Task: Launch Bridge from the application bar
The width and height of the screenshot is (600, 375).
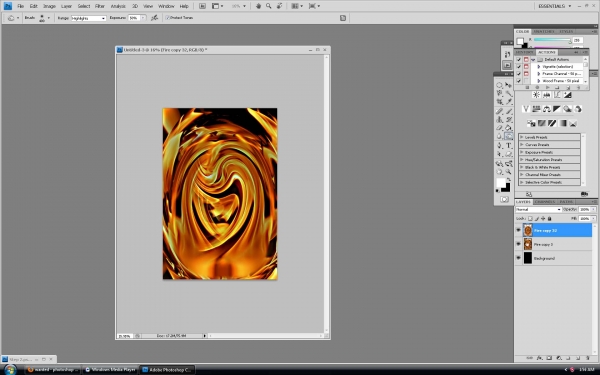Action: (x=202, y=6)
